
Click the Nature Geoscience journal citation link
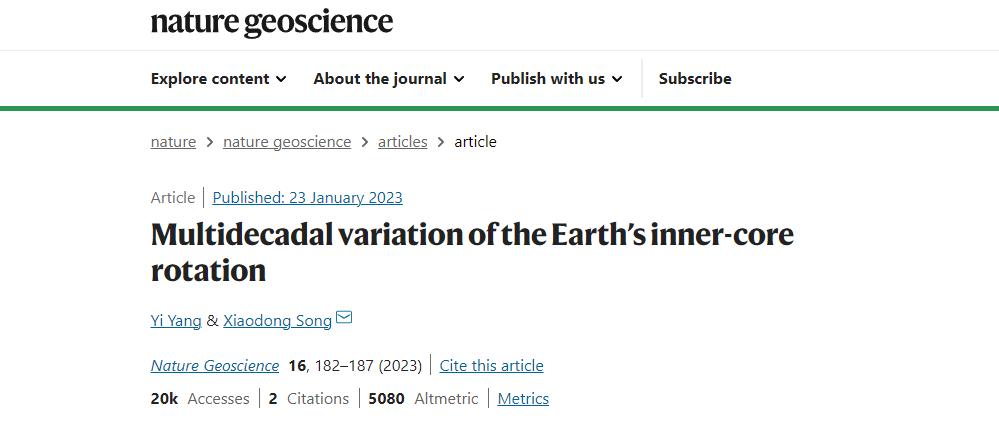pos(214,366)
